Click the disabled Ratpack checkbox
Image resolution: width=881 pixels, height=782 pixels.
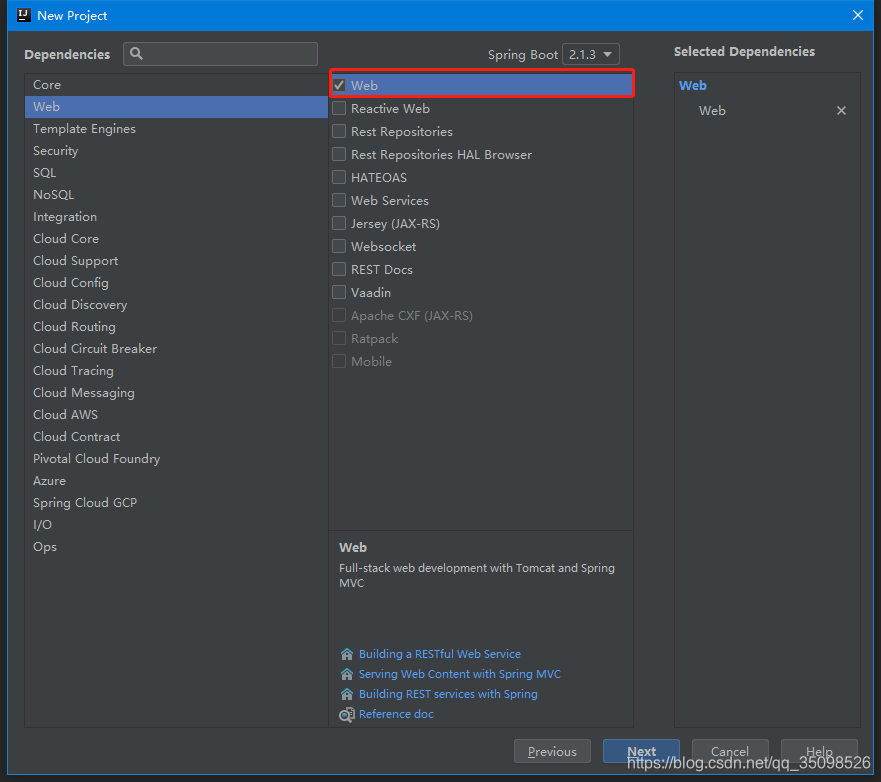pyautogui.click(x=339, y=339)
